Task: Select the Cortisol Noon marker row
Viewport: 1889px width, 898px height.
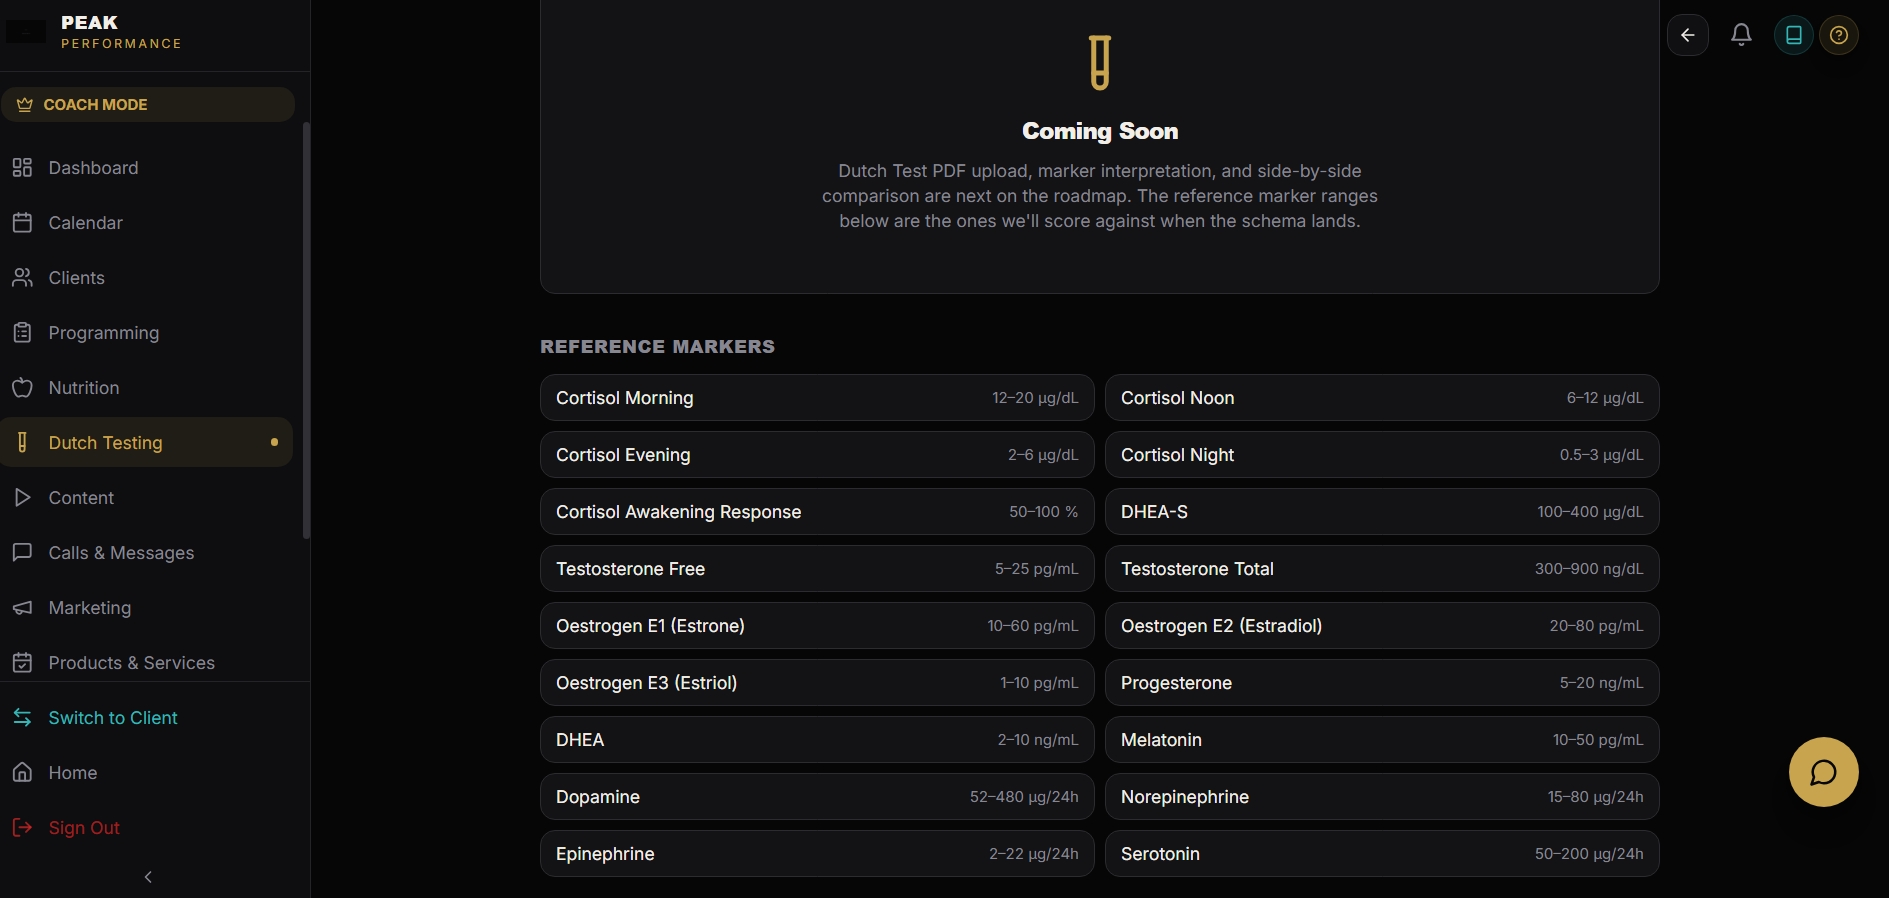Action: [x=1382, y=397]
